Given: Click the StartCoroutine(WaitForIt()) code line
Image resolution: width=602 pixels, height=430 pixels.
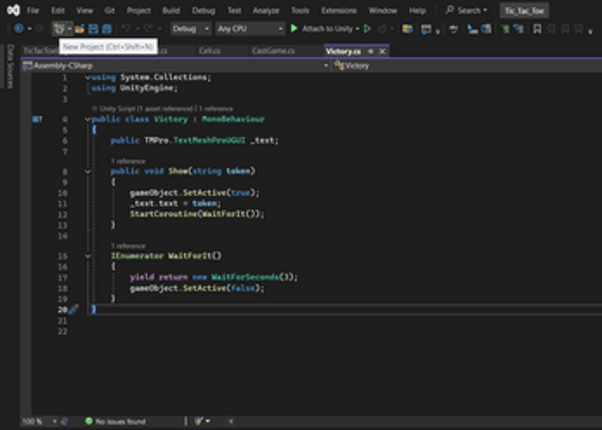Looking at the screenshot, I should (x=197, y=214).
